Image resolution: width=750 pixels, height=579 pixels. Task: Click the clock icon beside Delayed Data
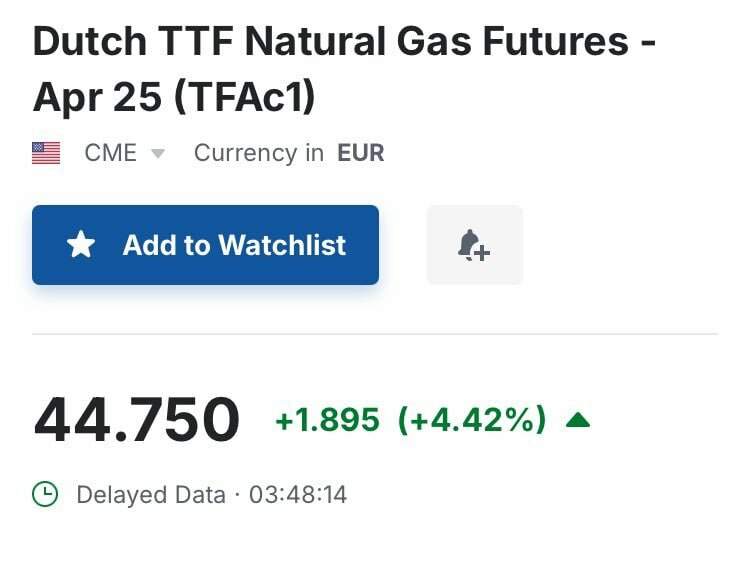coord(45,494)
